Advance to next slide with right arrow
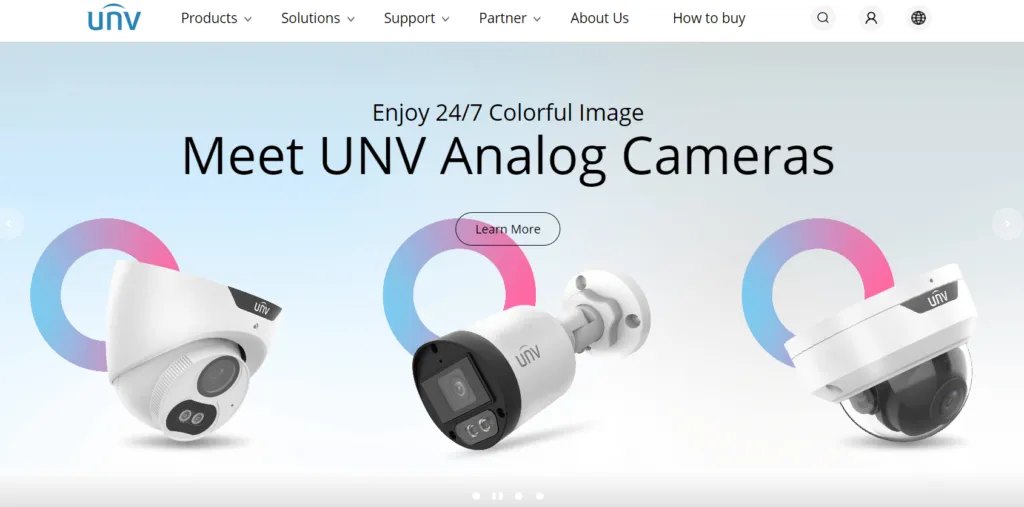 click(1008, 224)
